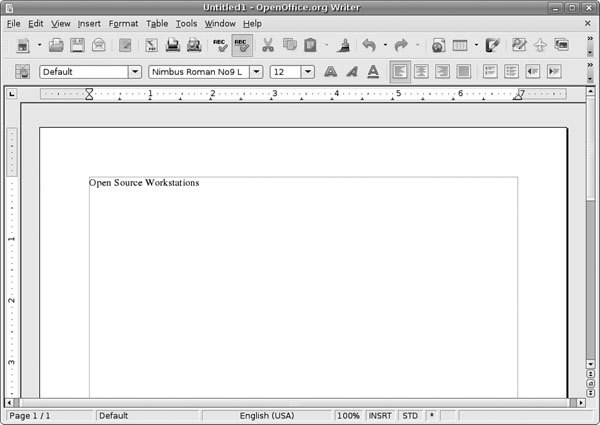
Task: Open the Format menu
Action: tap(123, 23)
